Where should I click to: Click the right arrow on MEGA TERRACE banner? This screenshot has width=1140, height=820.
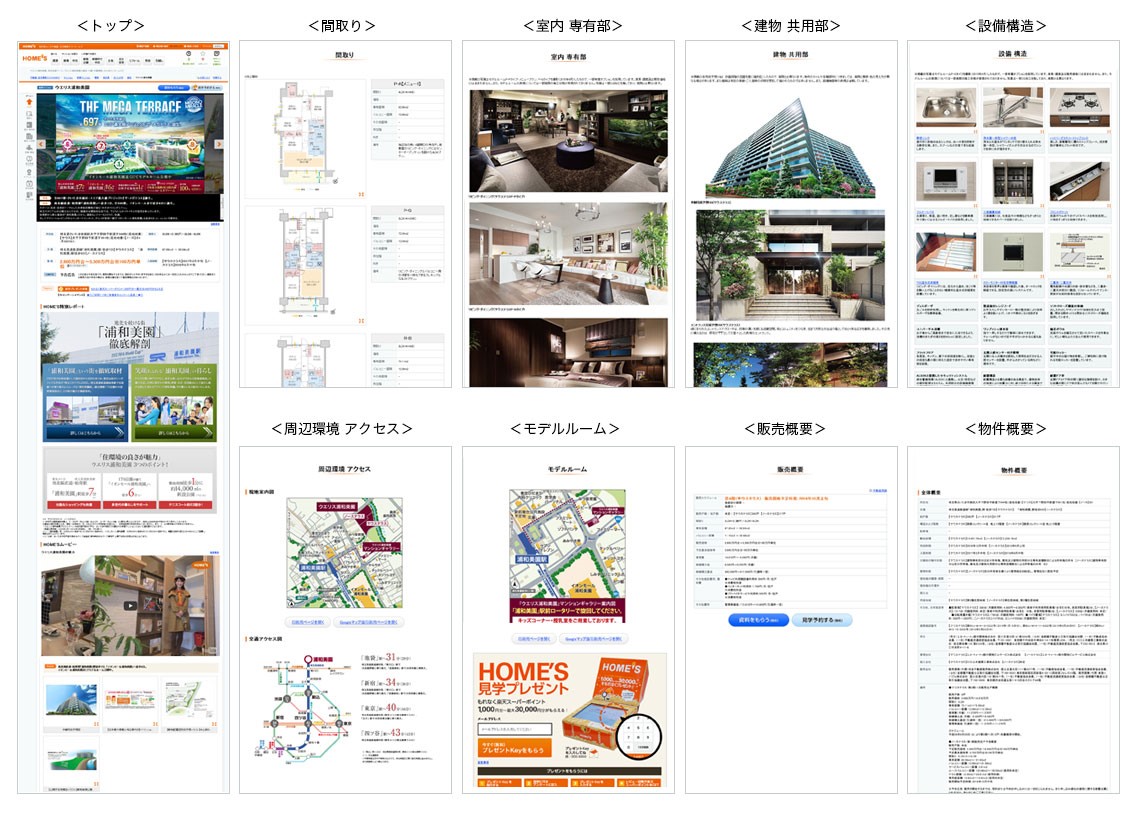[x=218, y=143]
